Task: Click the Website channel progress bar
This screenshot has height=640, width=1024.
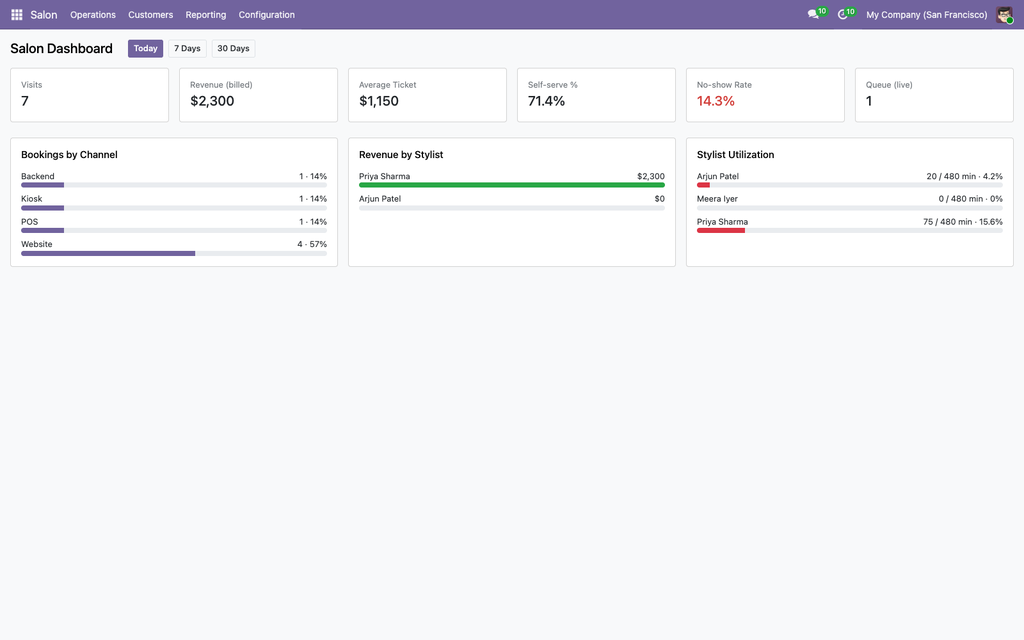Action: (x=174, y=253)
